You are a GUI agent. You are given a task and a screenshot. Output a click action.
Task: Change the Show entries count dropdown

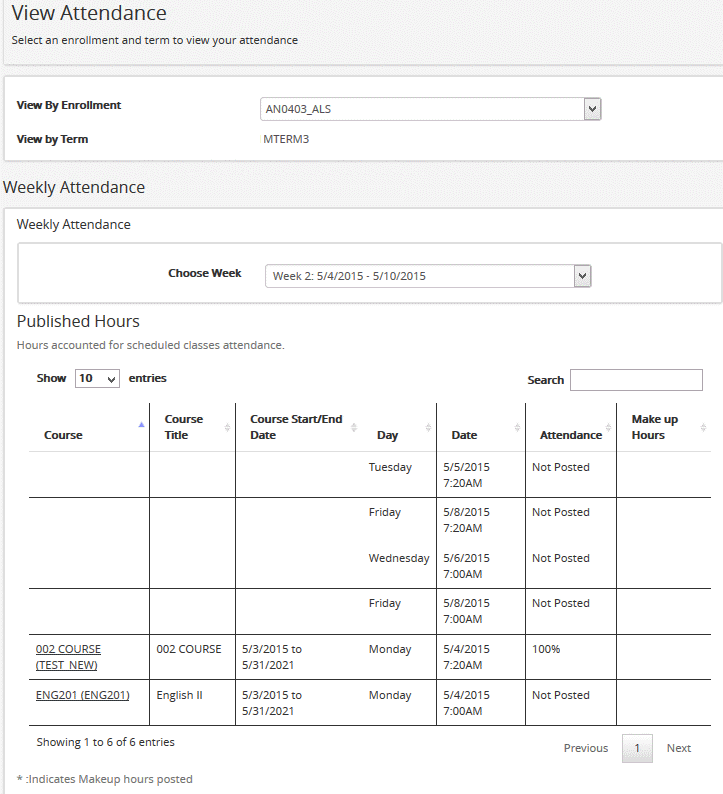click(97, 379)
